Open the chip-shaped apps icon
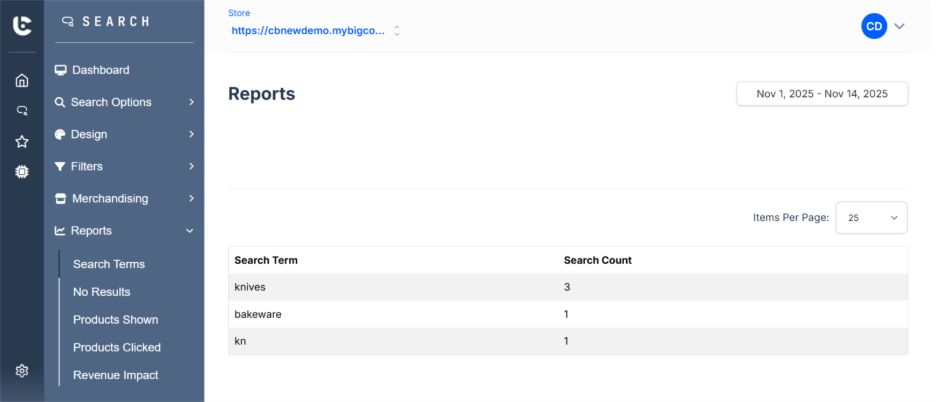This screenshot has height=402, width=936. 22,172
